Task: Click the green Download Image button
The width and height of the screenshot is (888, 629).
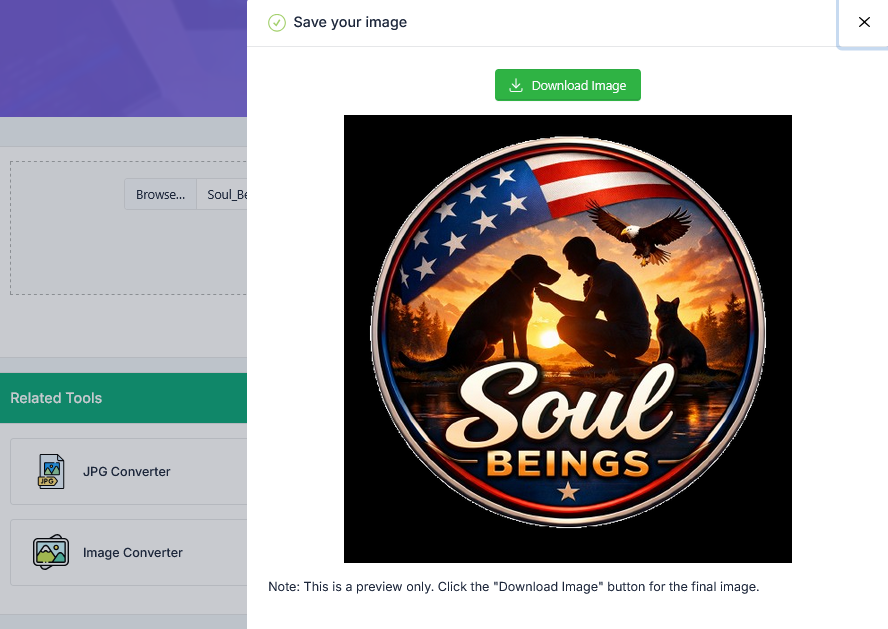Action: pos(567,85)
